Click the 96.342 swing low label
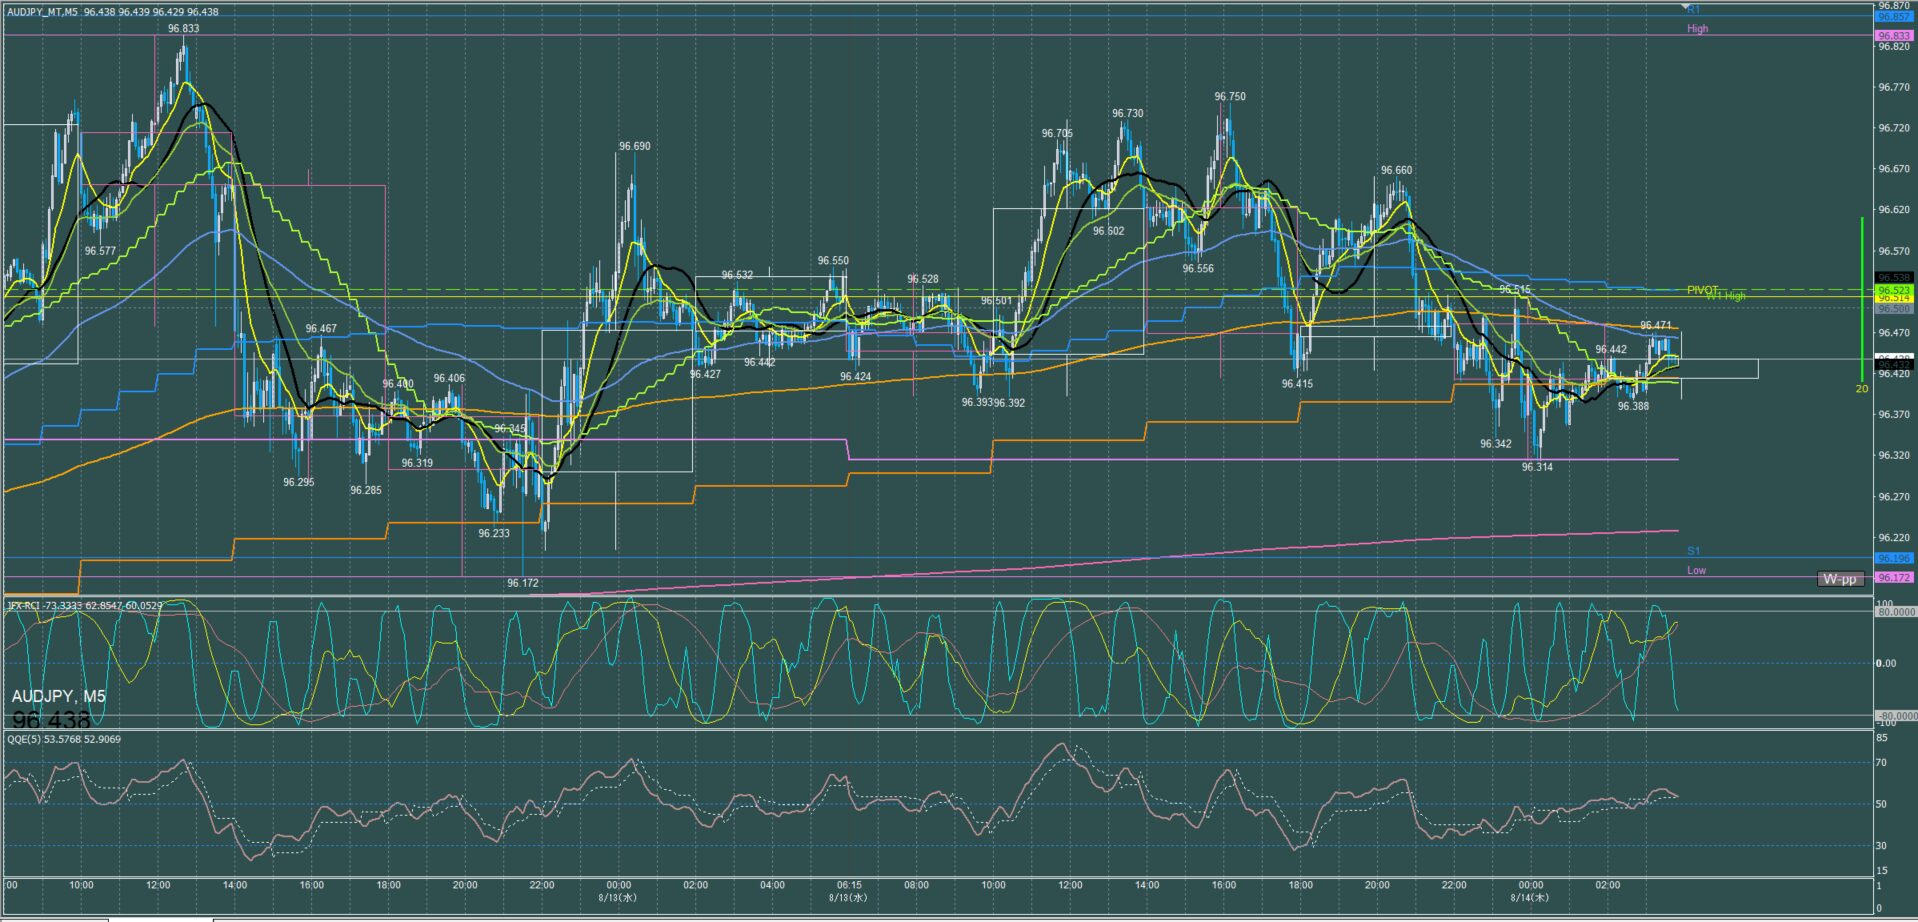 1496,444
